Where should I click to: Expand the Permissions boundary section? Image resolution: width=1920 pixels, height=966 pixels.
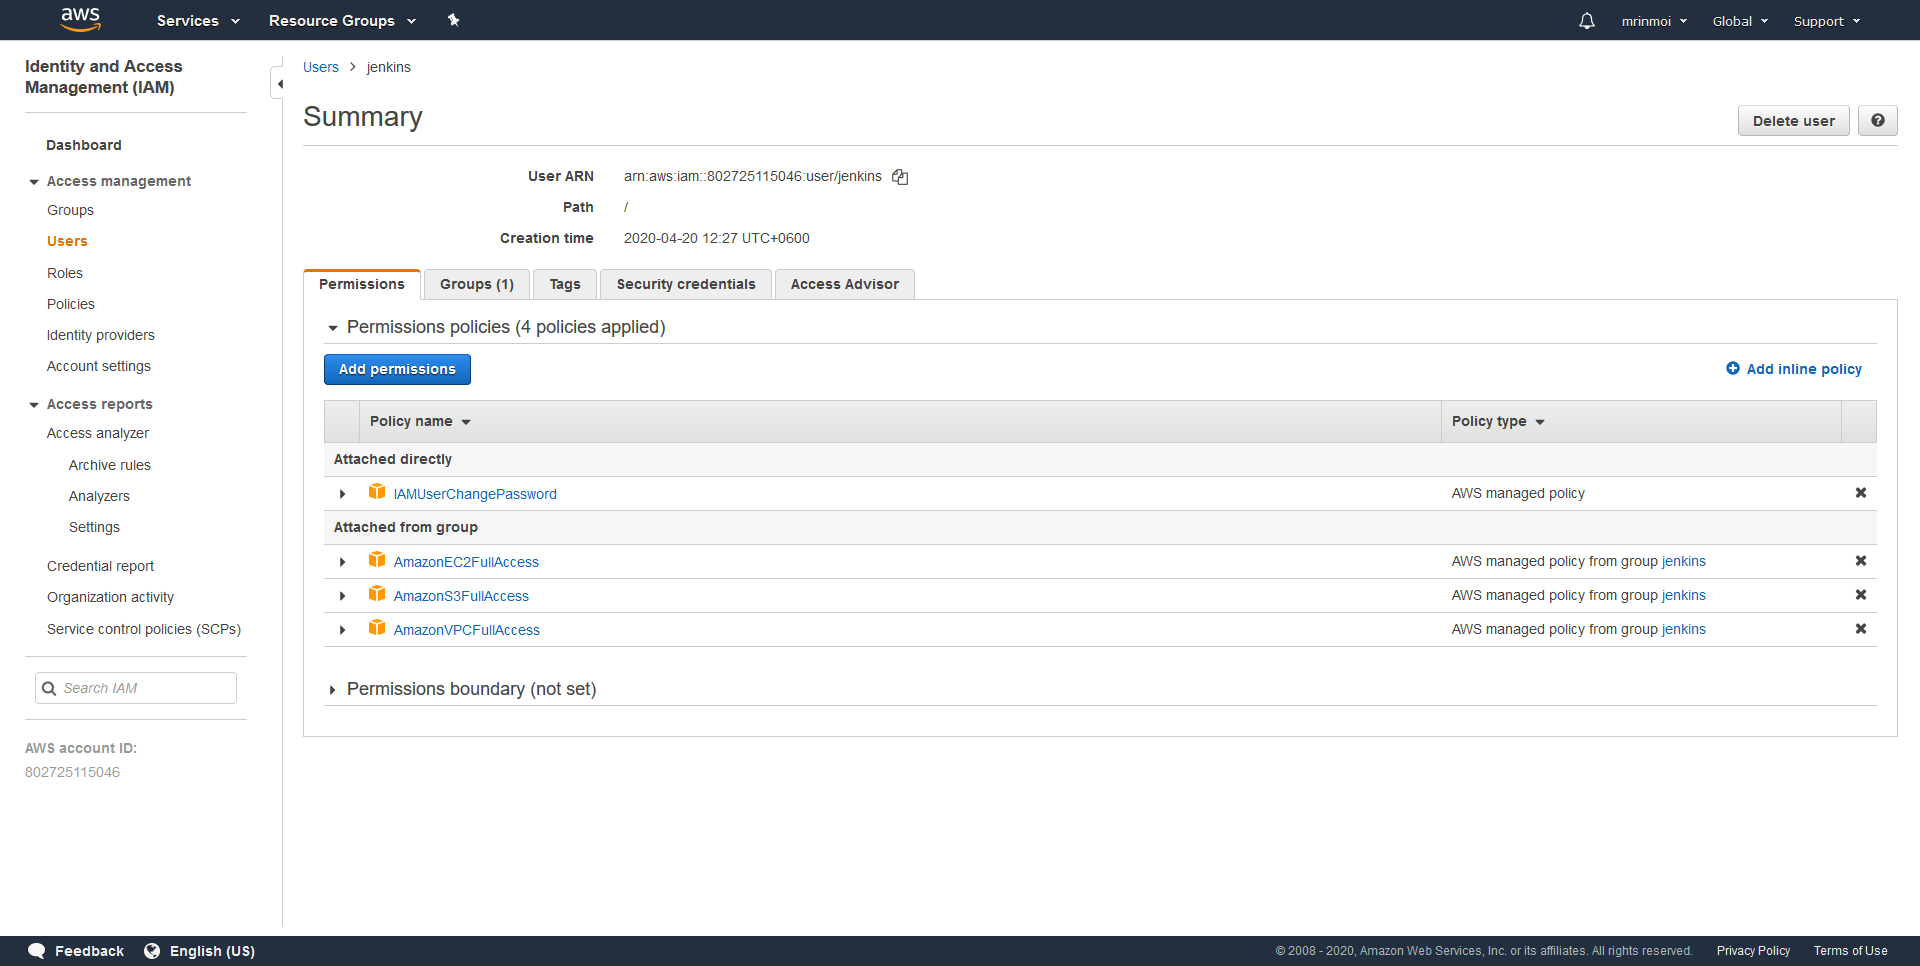coord(332,690)
